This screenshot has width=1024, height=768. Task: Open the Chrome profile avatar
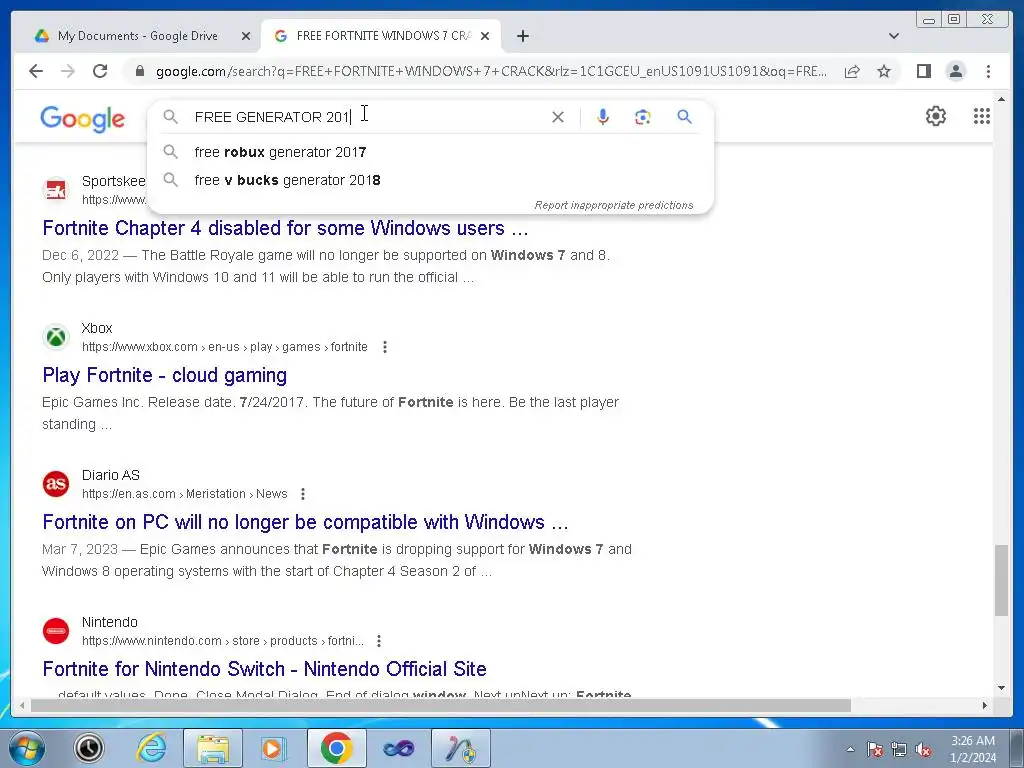[x=956, y=71]
